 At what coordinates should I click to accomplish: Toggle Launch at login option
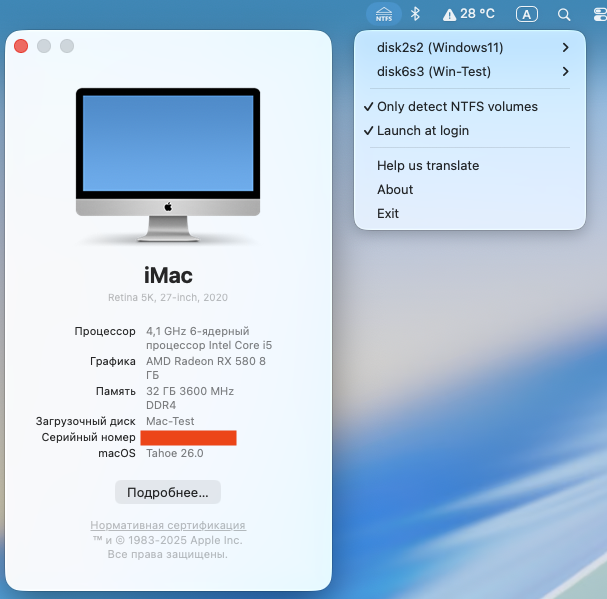coord(470,130)
